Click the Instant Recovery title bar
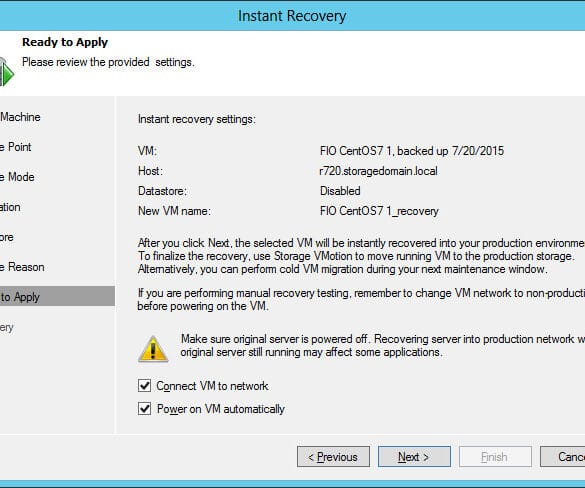585x488 pixels. point(292,16)
